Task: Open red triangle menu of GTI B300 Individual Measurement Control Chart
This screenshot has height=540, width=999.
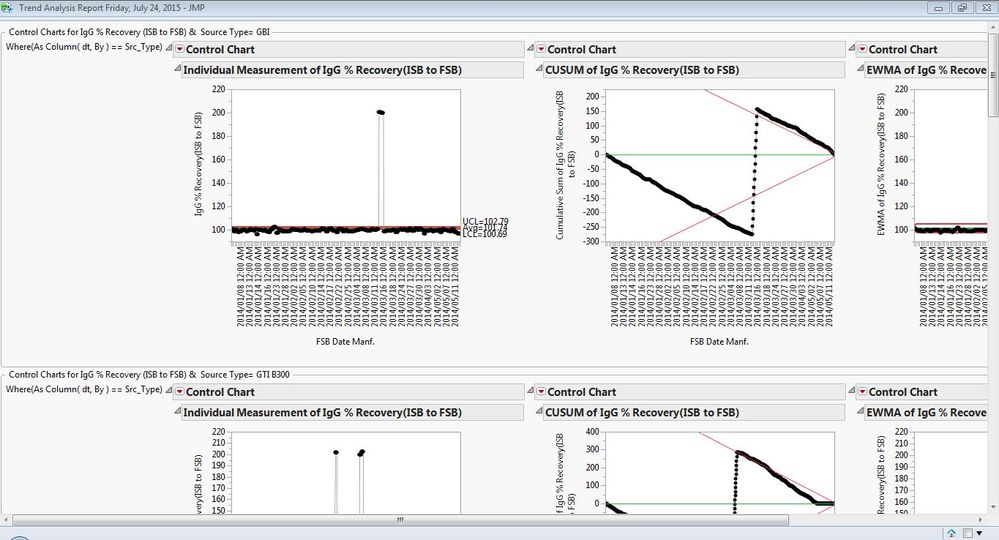Action: (x=180, y=392)
